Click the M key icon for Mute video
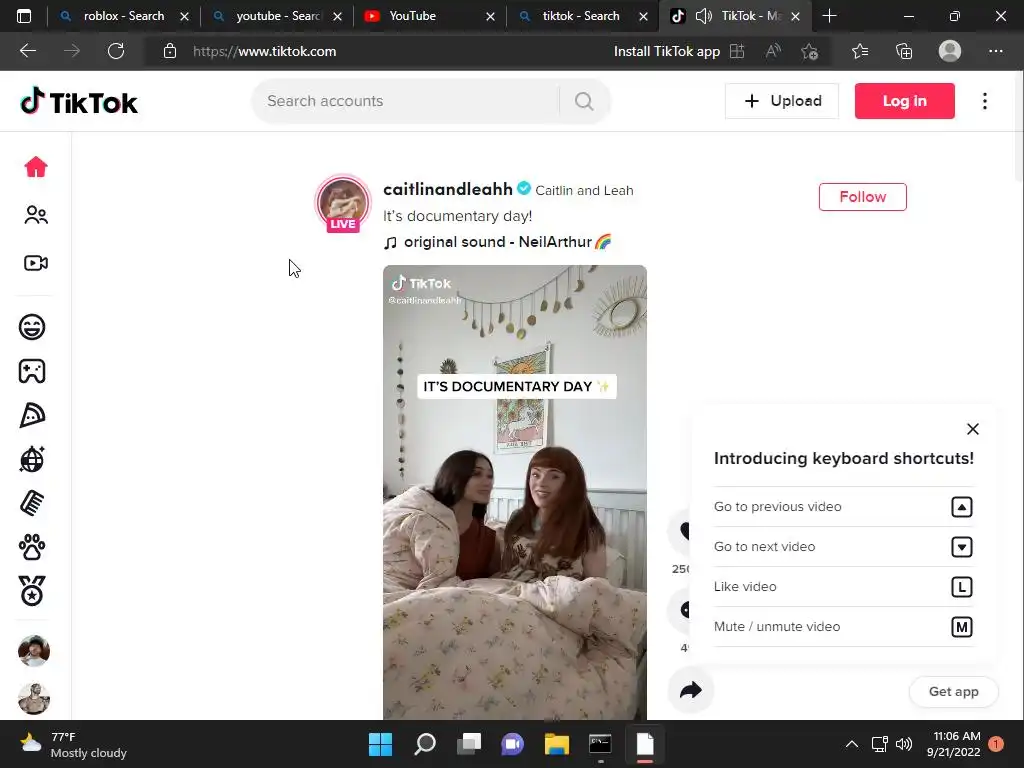1024x768 pixels. coord(961,627)
